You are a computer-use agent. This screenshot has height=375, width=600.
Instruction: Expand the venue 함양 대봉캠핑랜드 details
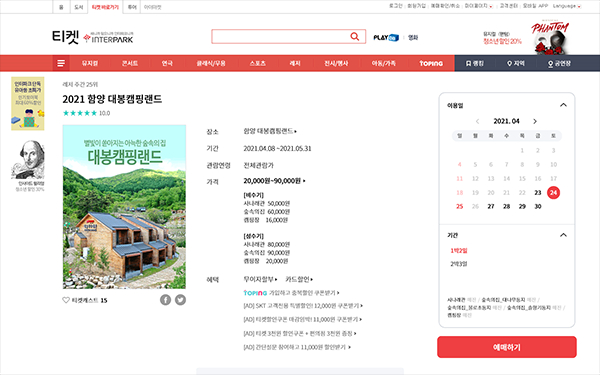pos(270,131)
